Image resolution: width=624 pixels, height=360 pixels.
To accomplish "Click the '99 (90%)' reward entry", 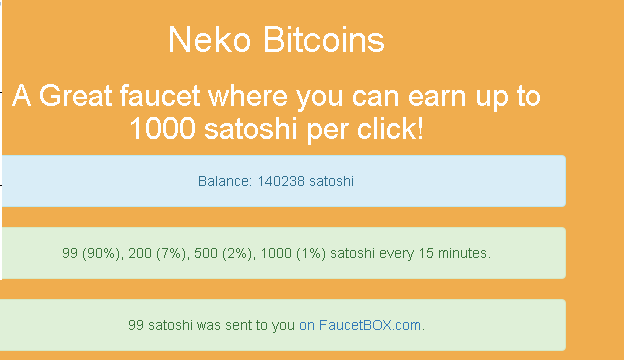I will pyautogui.click(x=92, y=253).
